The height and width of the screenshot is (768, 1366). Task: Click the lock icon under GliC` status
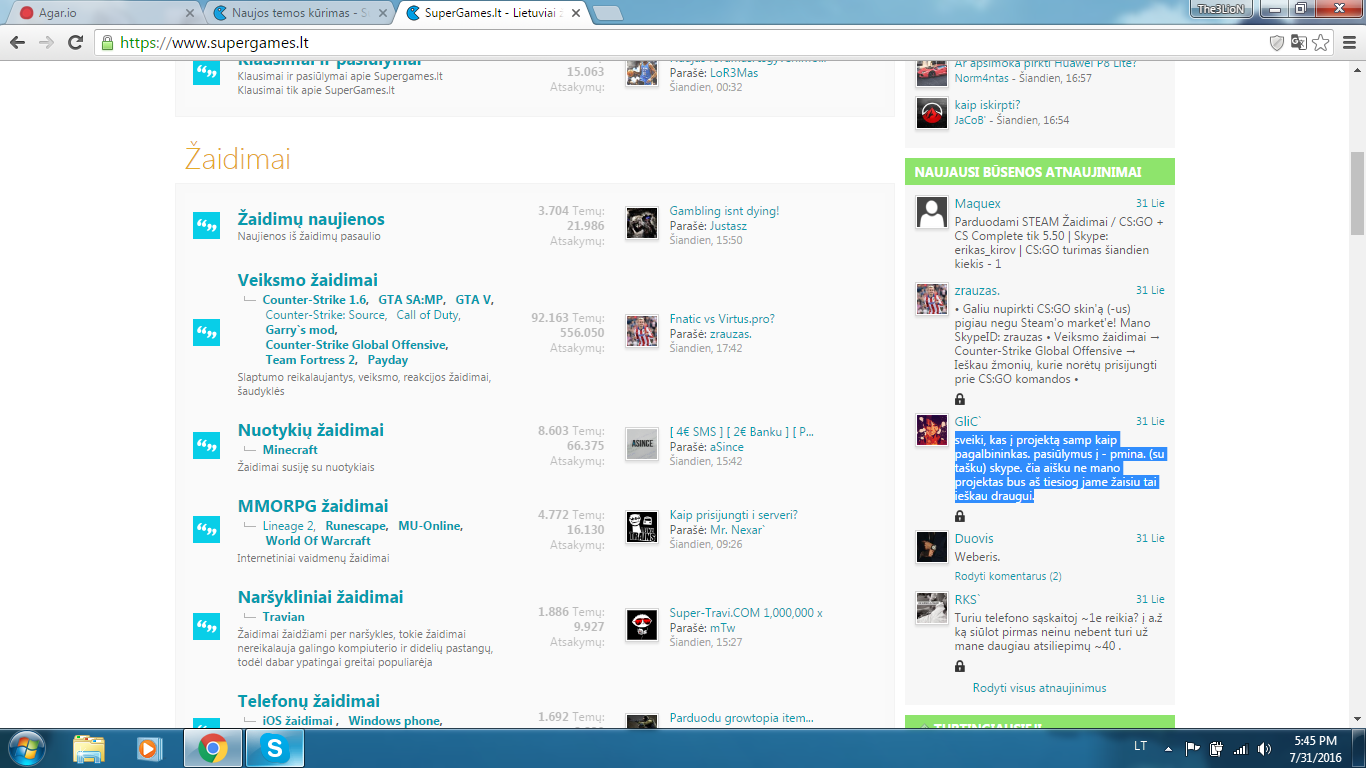coord(960,516)
